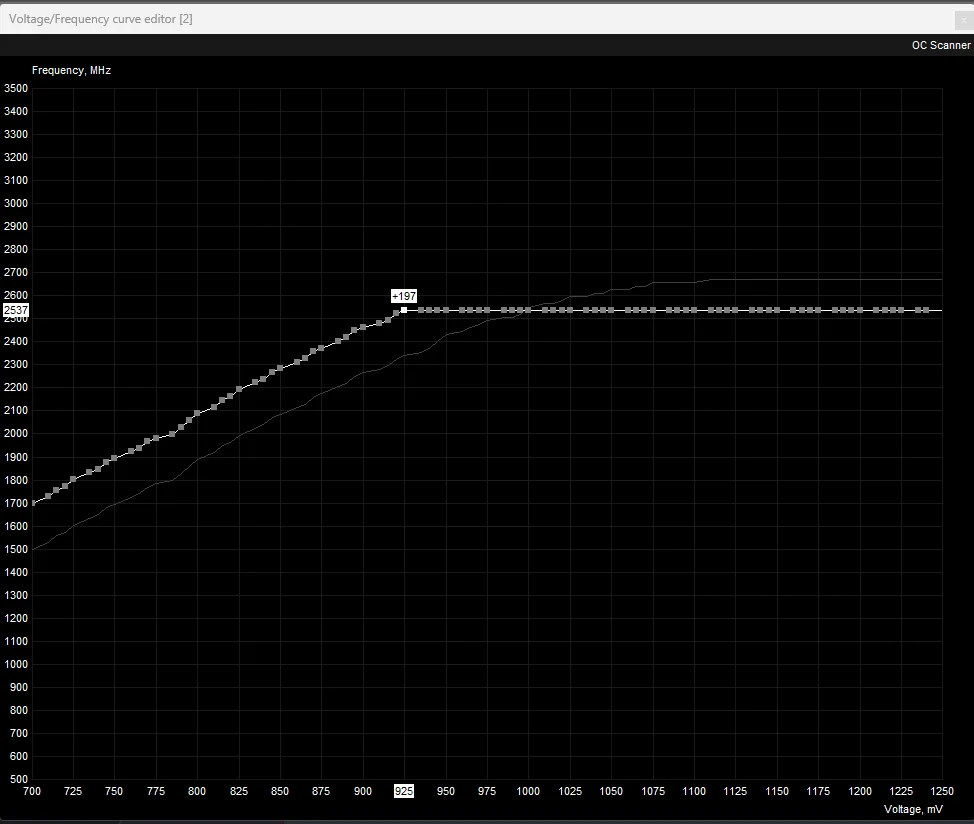The image size is (974, 824).
Task: Click the 1250 voltage axis label
Action: pos(942,791)
